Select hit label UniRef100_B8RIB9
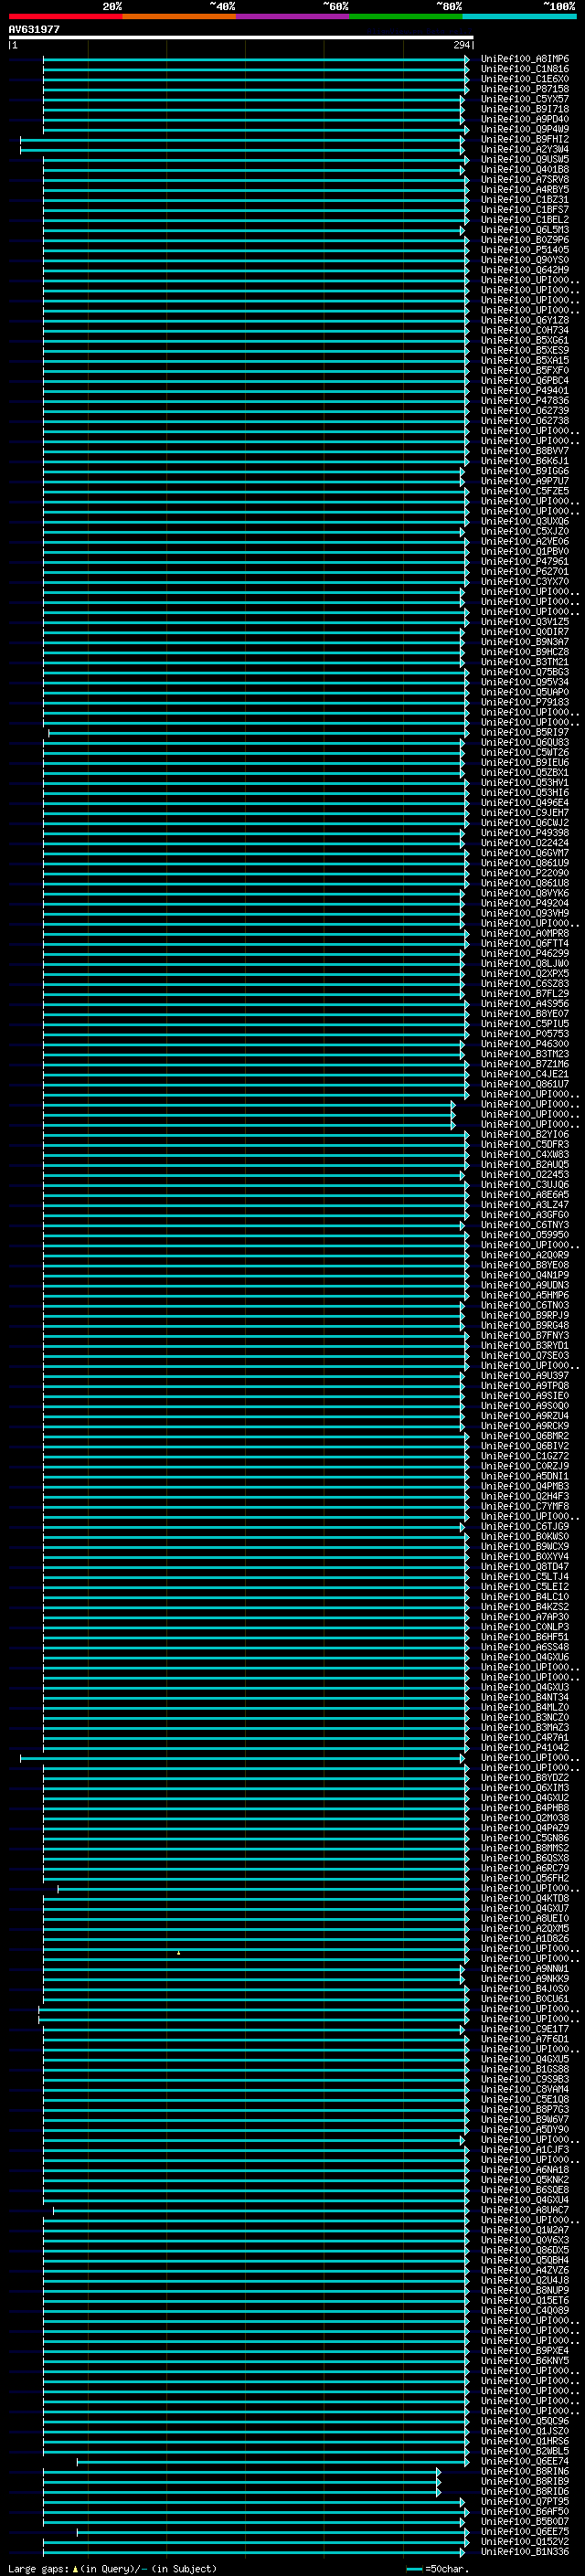 point(524,2480)
